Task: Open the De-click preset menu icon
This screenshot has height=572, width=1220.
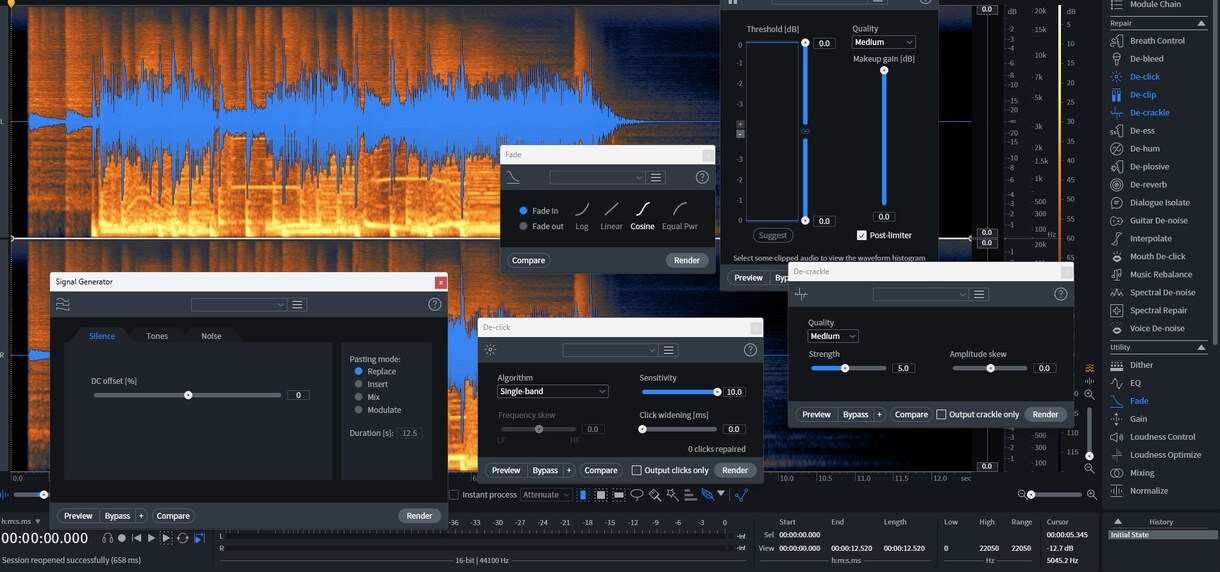Action: click(x=670, y=350)
